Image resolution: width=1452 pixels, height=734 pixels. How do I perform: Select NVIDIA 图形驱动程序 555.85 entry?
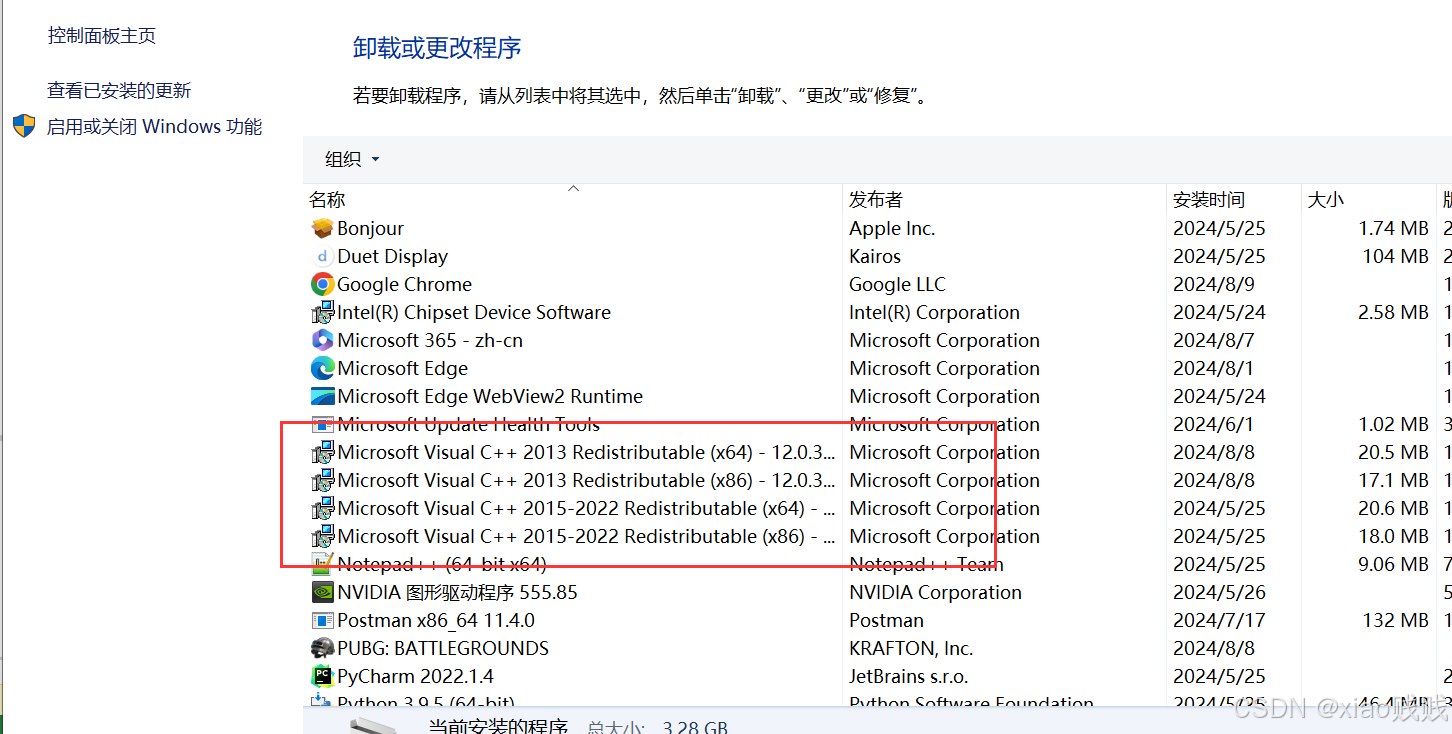(458, 593)
